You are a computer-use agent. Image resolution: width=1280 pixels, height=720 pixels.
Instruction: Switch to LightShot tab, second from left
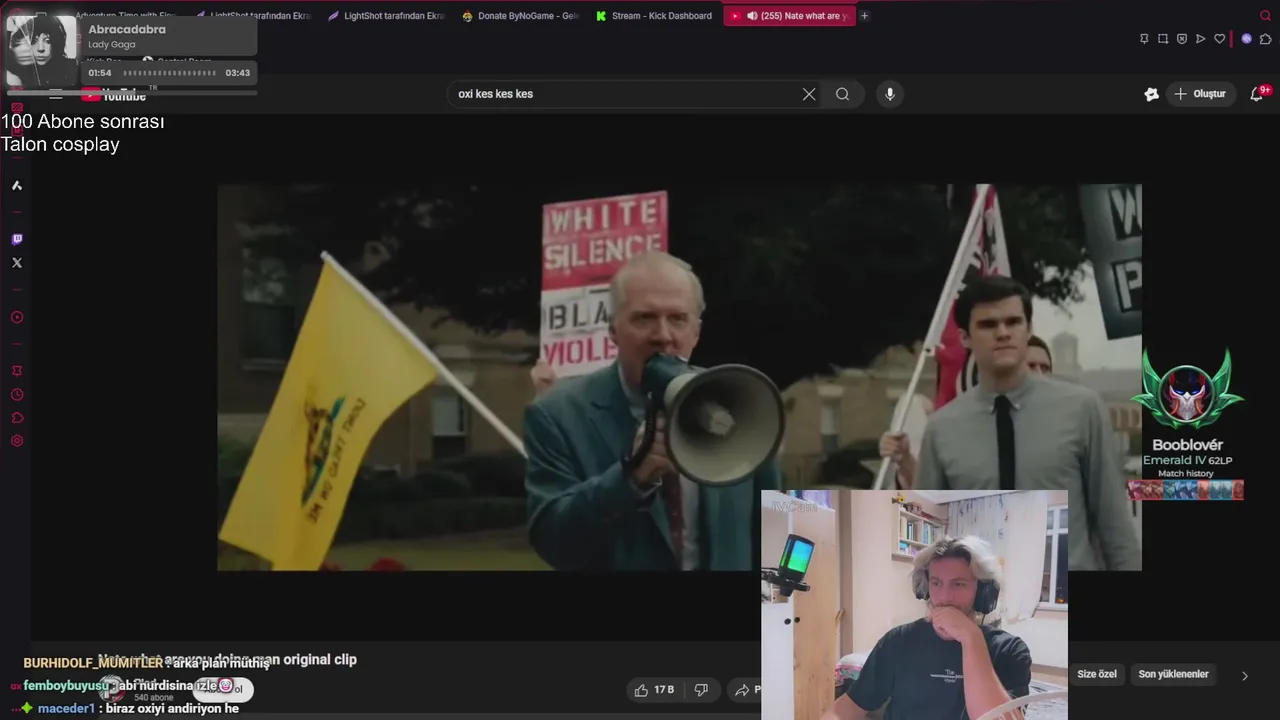tap(253, 16)
